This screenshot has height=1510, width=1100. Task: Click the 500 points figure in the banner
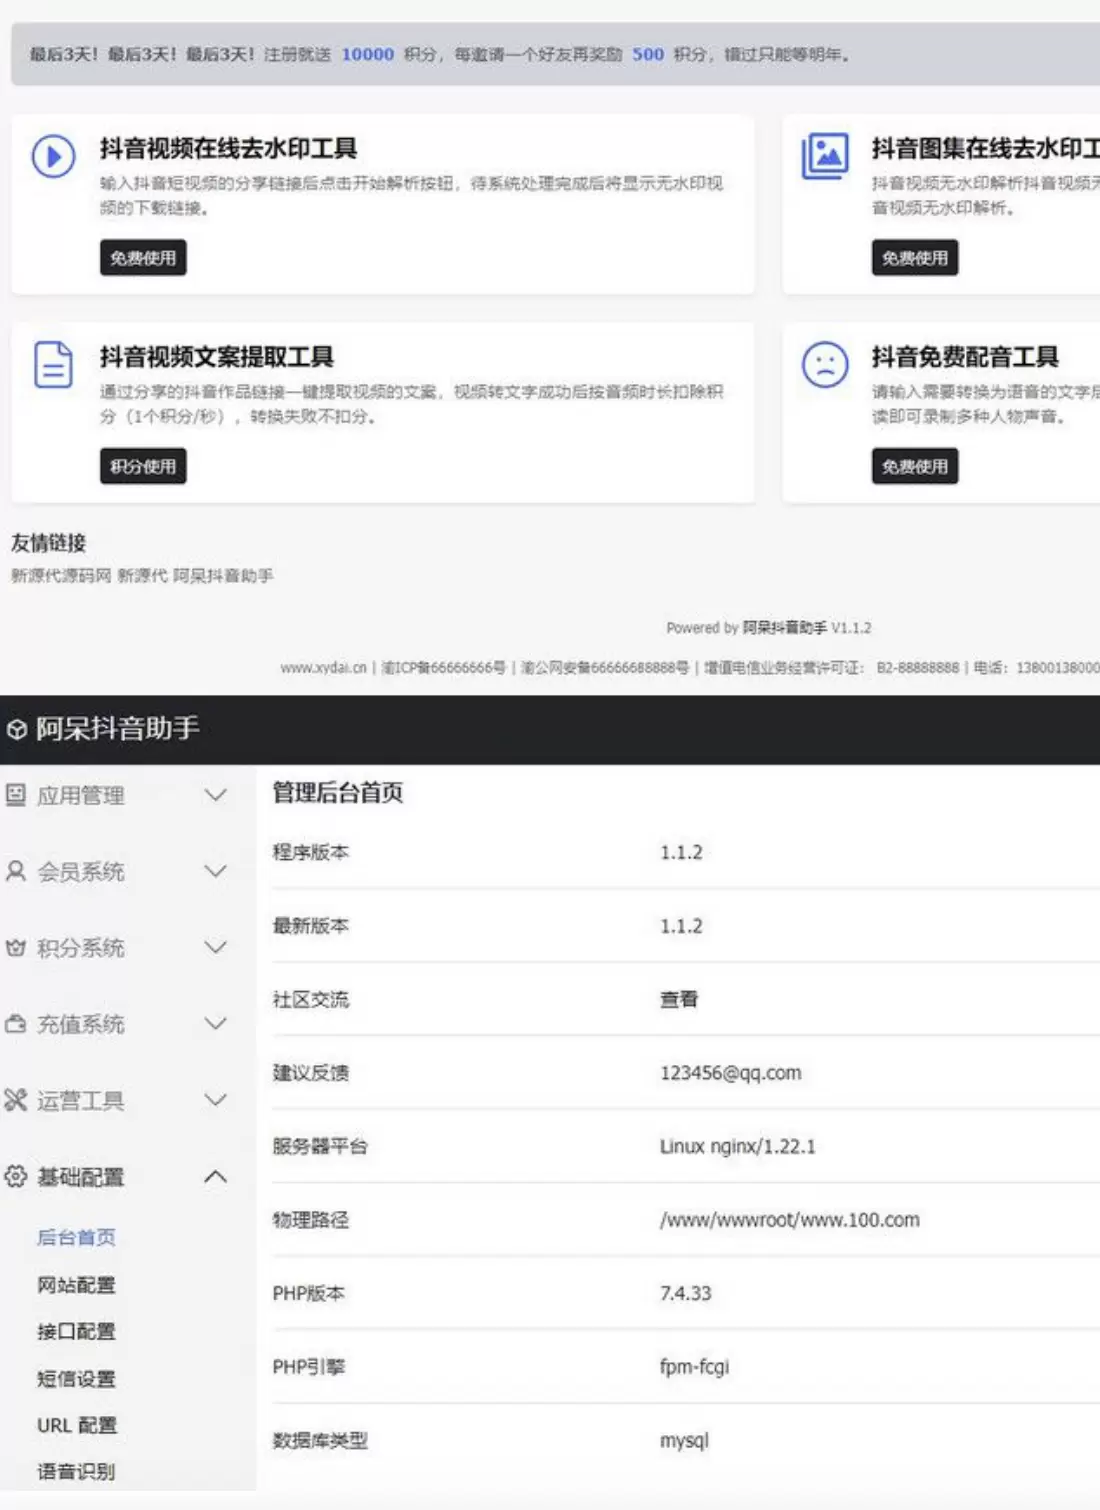(x=648, y=54)
